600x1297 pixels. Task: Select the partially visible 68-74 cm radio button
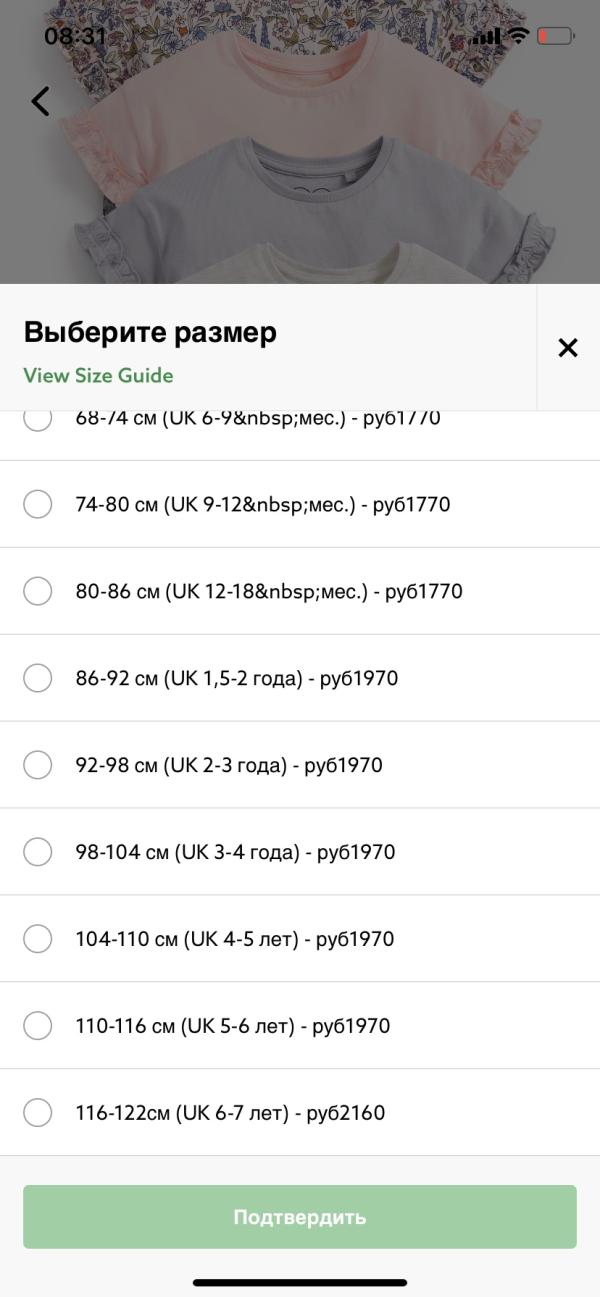coord(38,420)
